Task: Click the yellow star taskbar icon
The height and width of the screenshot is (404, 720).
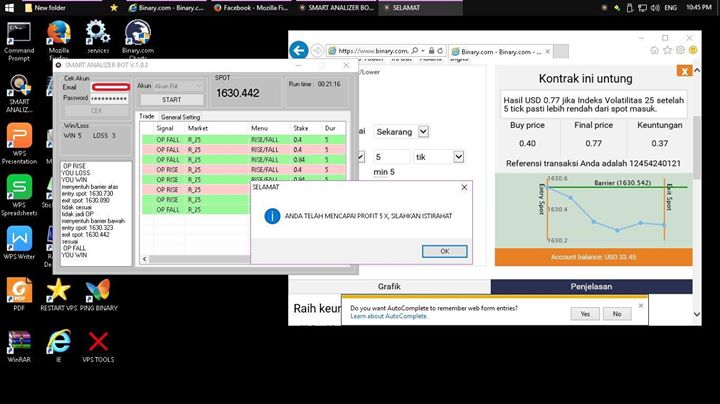Action: (114, 8)
